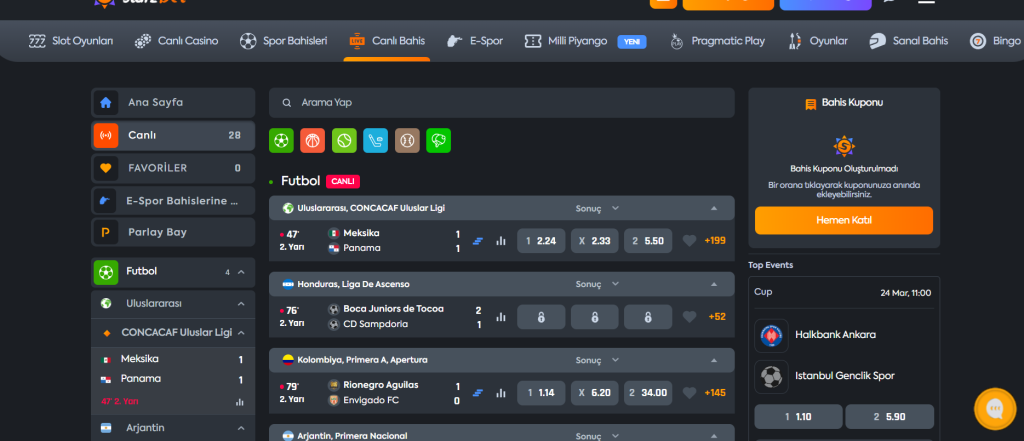Select the green horse-racing filter icon
The width and height of the screenshot is (1024, 441).
(x=438, y=140)
